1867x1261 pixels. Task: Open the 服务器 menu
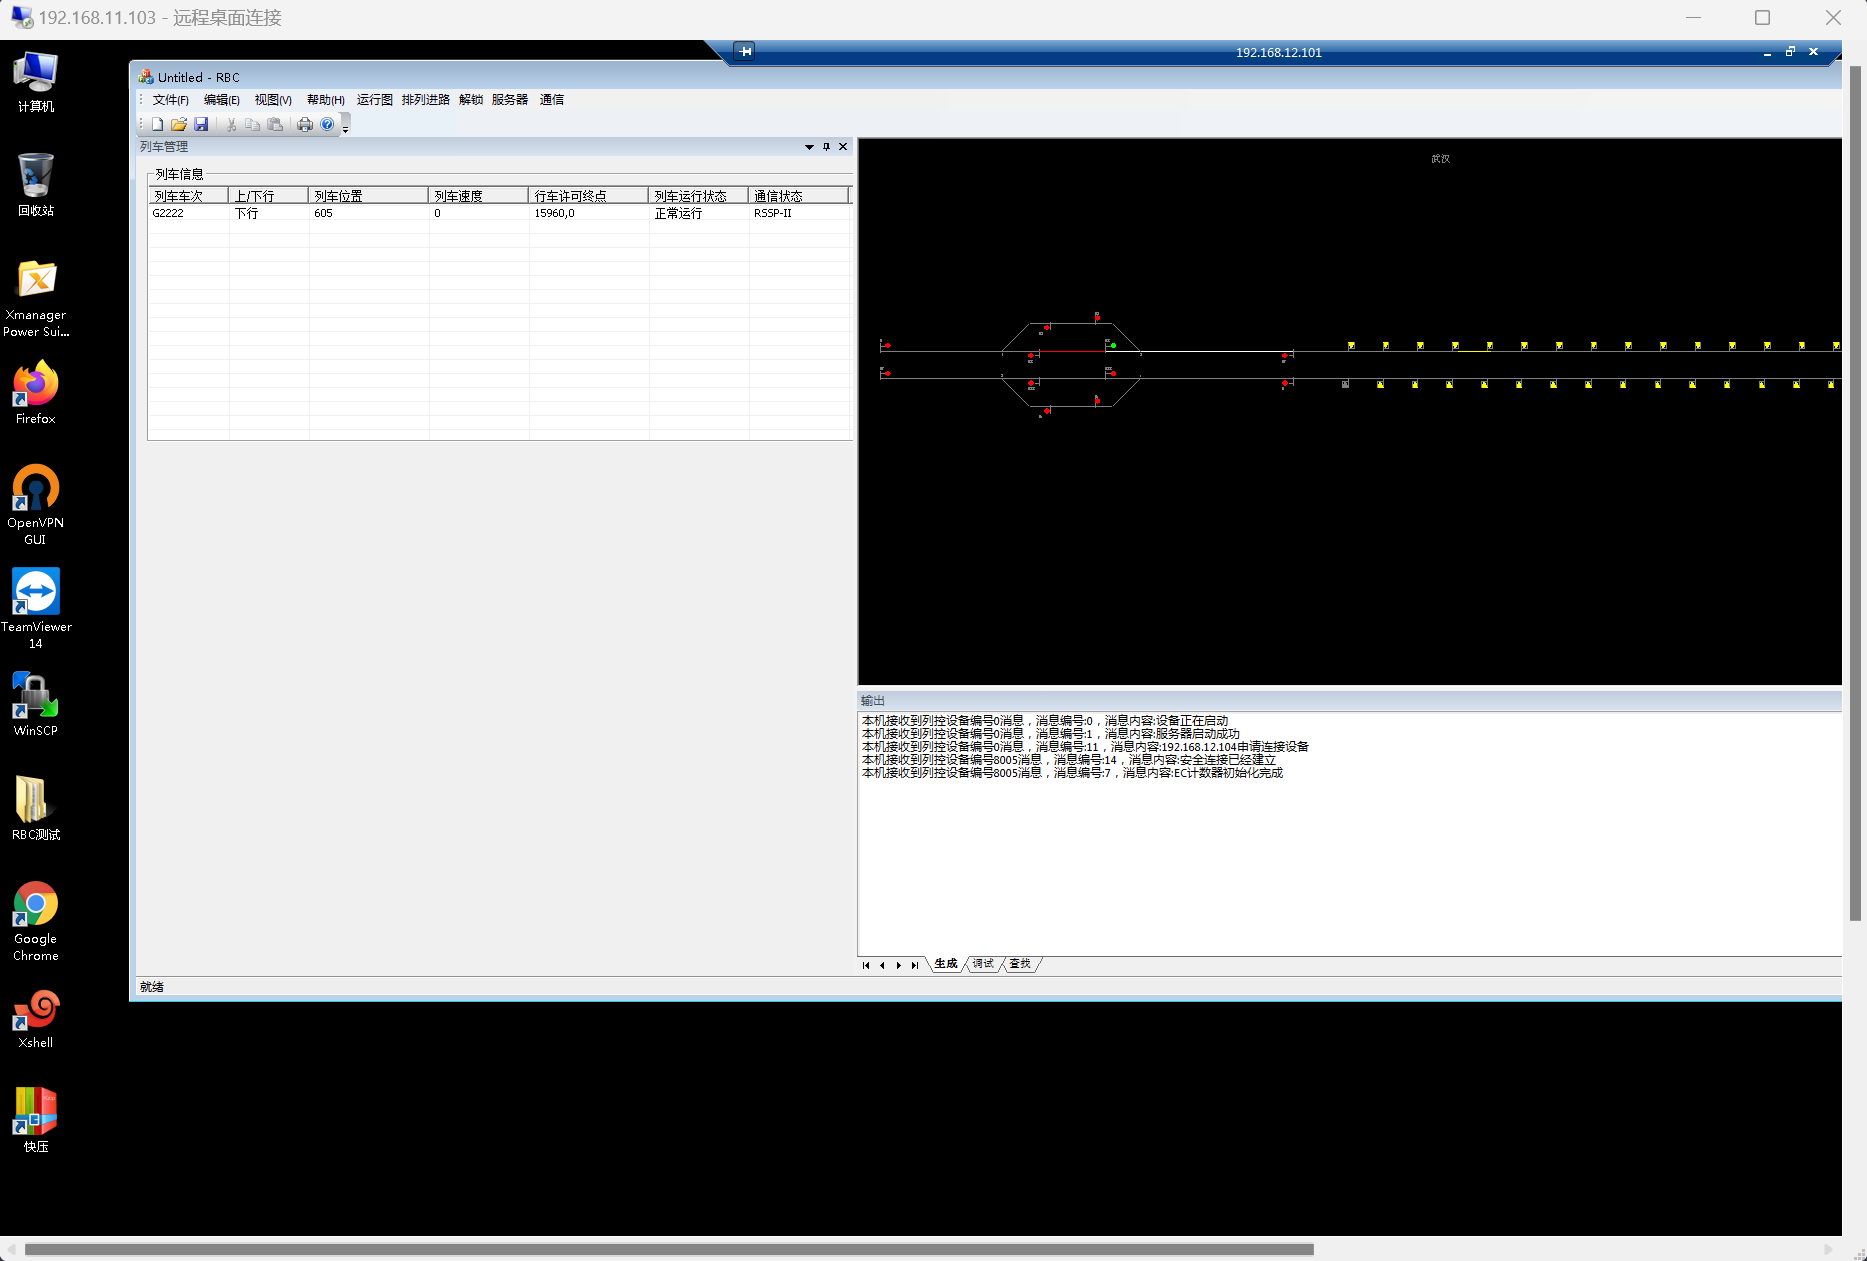pyautogui.click(x=510, y=100)
